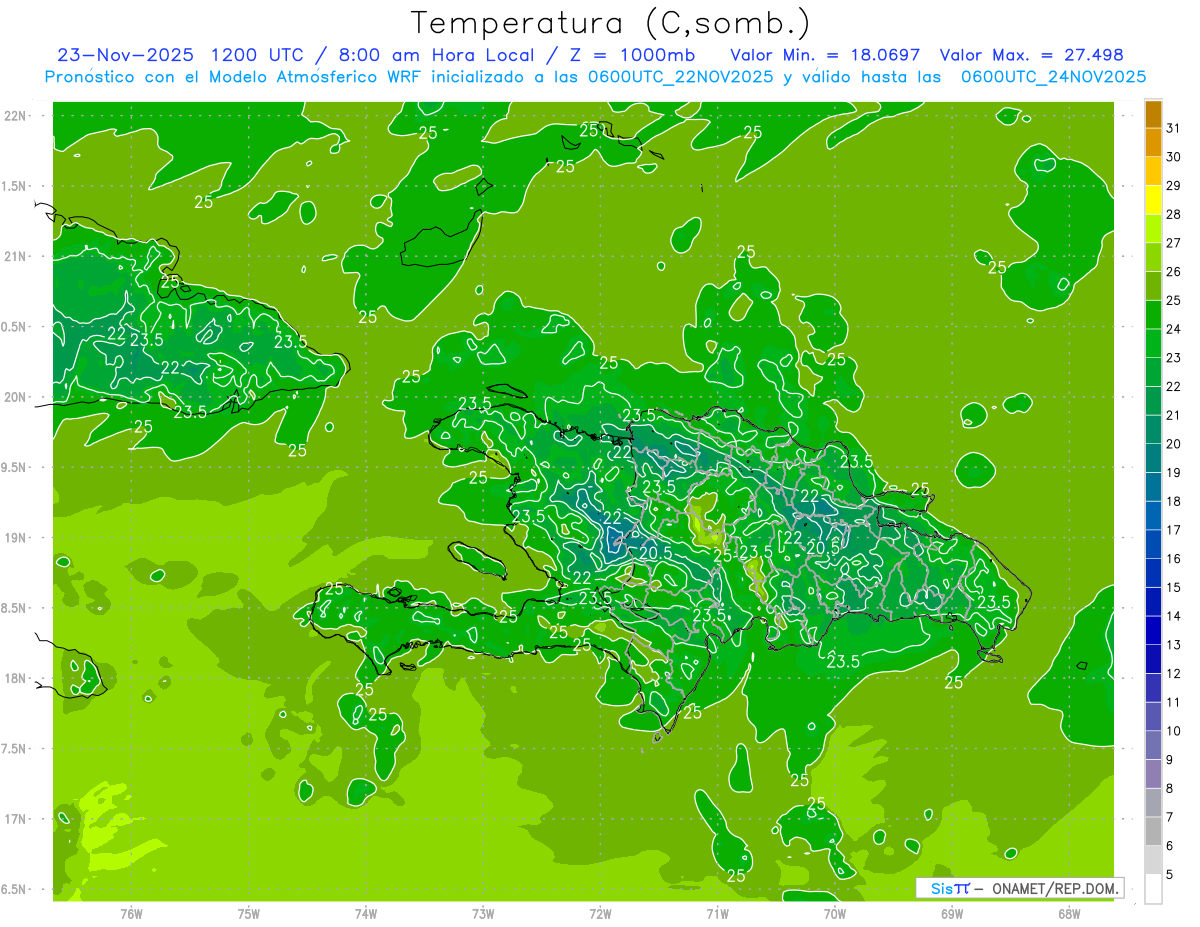Click the yellow colorbar swatch between 28 and 29

point(1153,200)
